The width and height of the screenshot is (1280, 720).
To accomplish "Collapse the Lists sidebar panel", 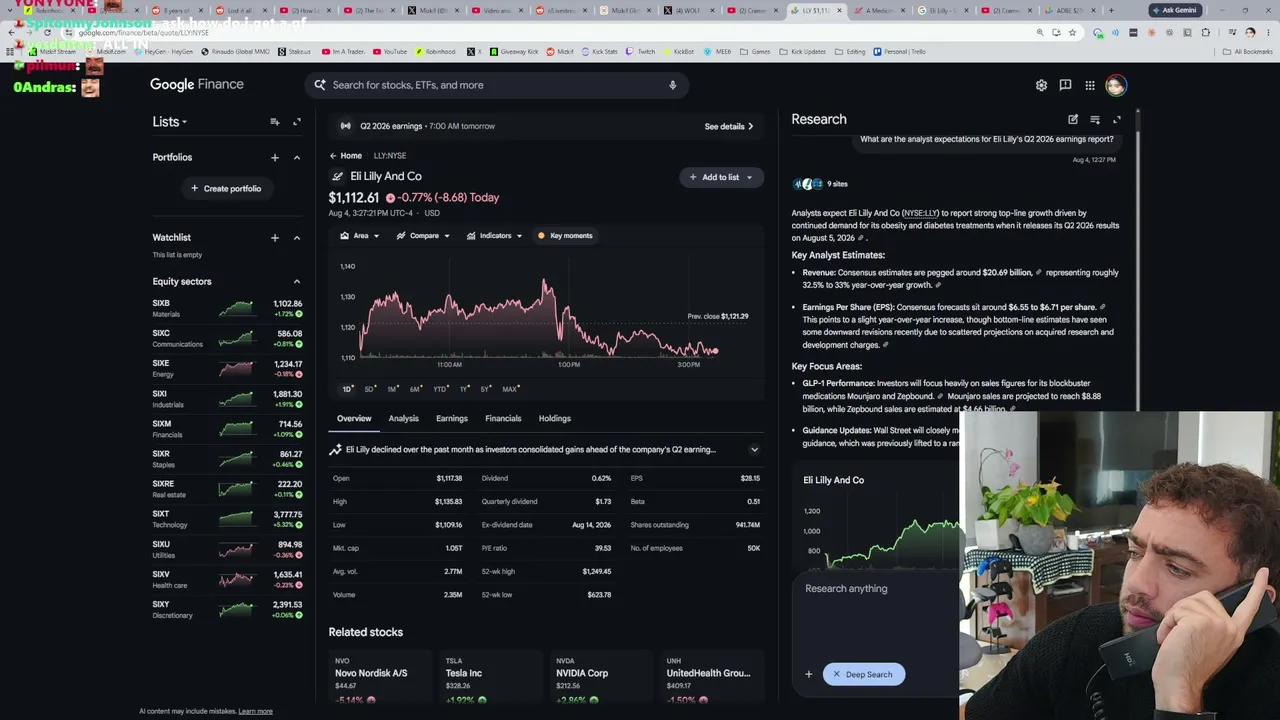I will [297, 122].
